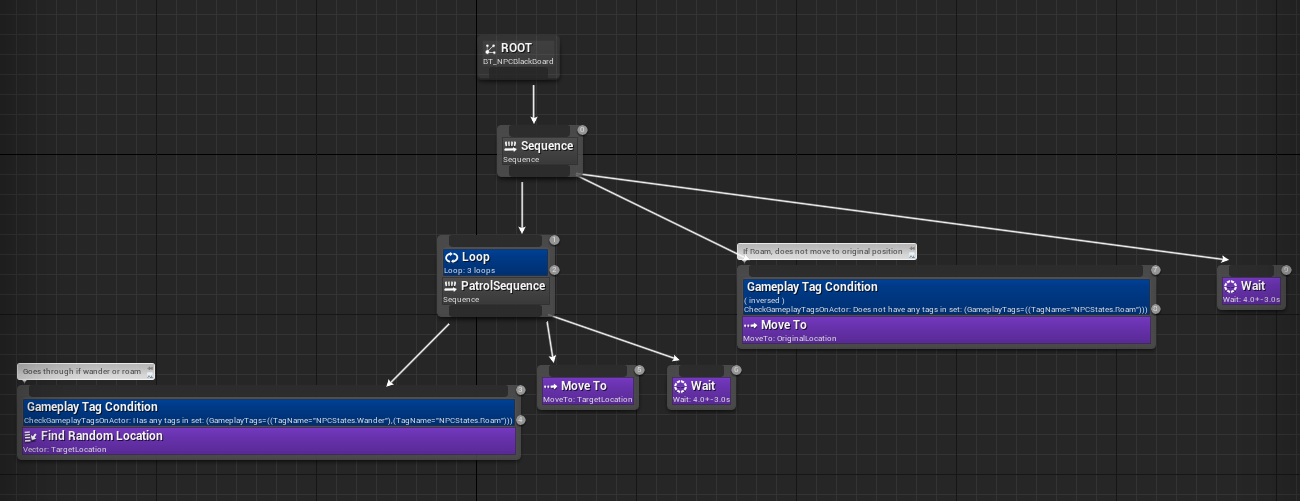Click index badge 9 on right Wait node
The height and width of the screenshot is (501, 1300).
[1286, 270]
